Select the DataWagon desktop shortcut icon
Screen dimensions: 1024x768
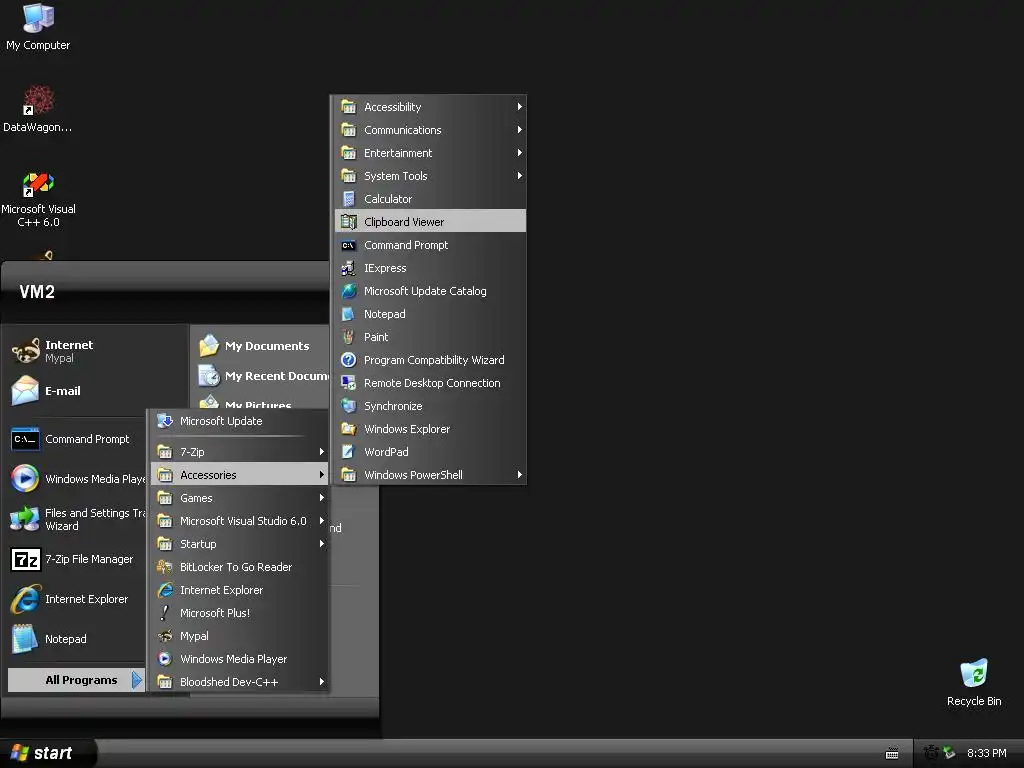(x=39, y=100)
